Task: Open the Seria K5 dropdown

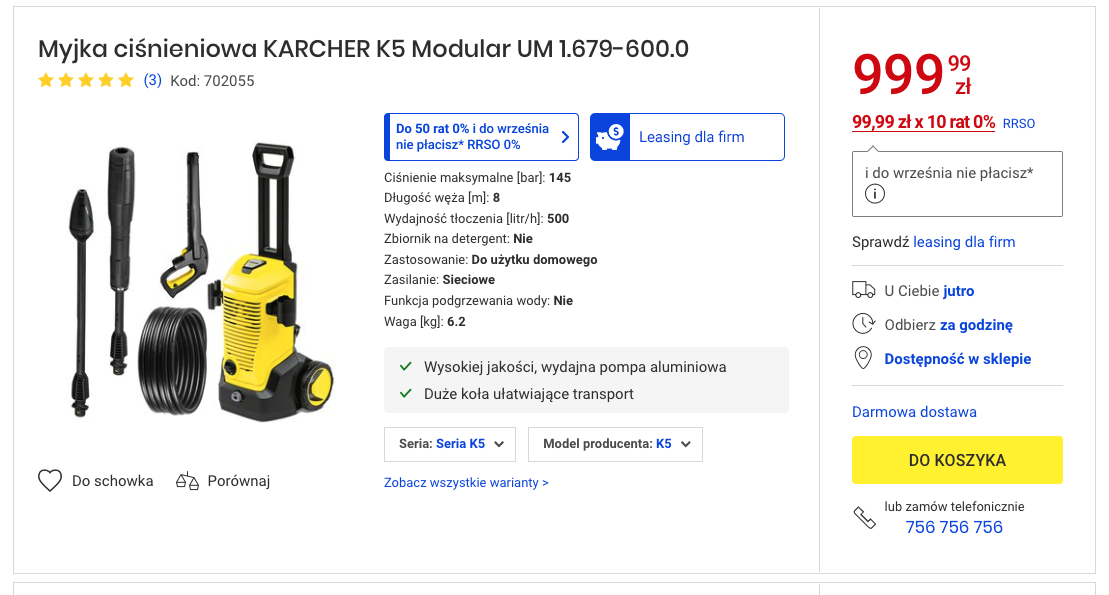Action: (450, 444)
